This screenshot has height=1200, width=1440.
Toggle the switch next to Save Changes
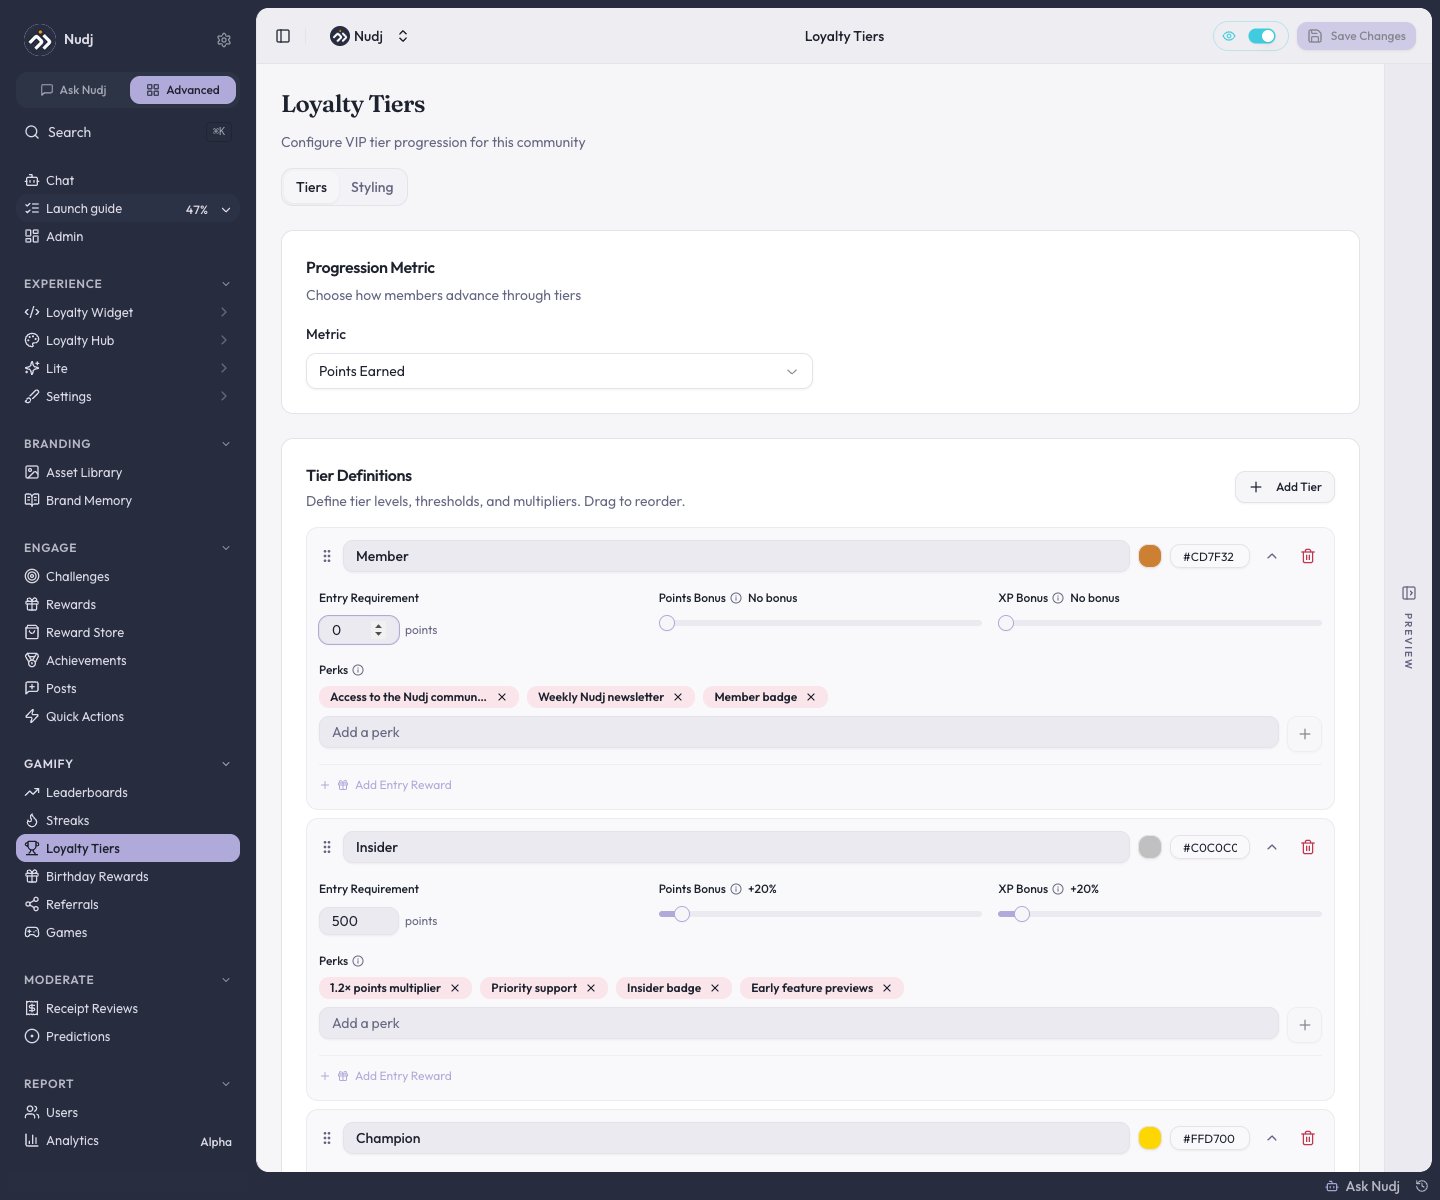pos(1262,36)
